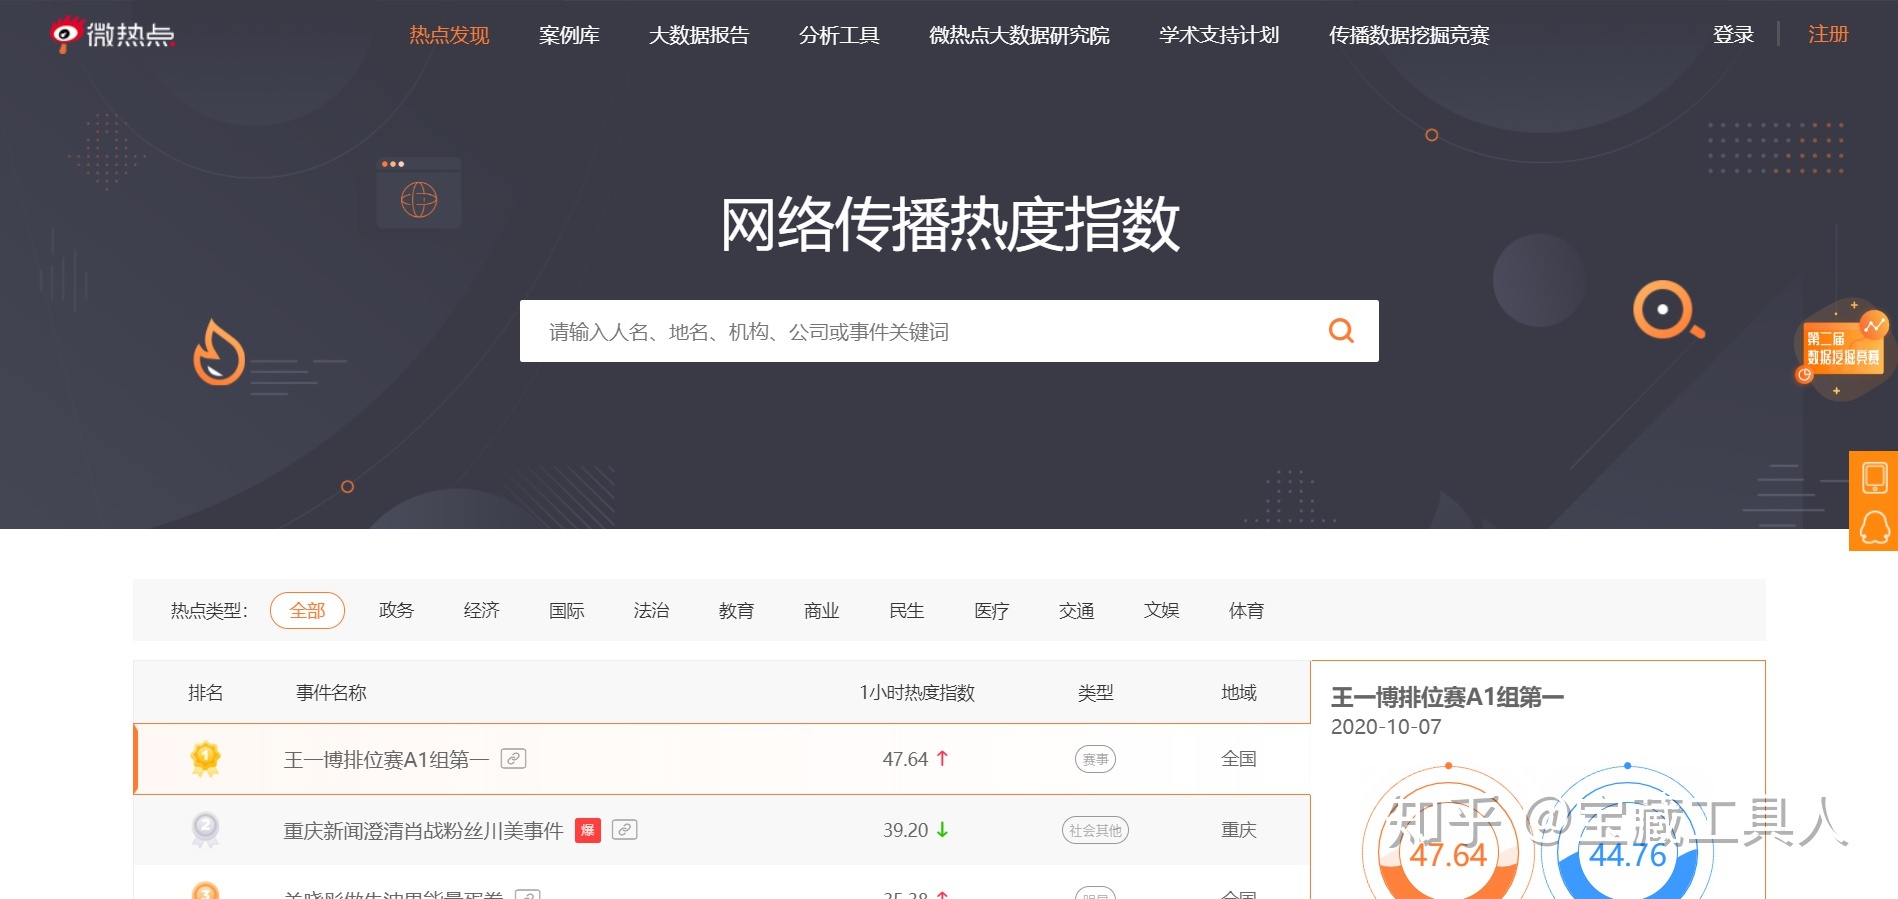Click the orange search magnifier icon
Viewport: 1898px width, 899px height.
coord(1341,331)
